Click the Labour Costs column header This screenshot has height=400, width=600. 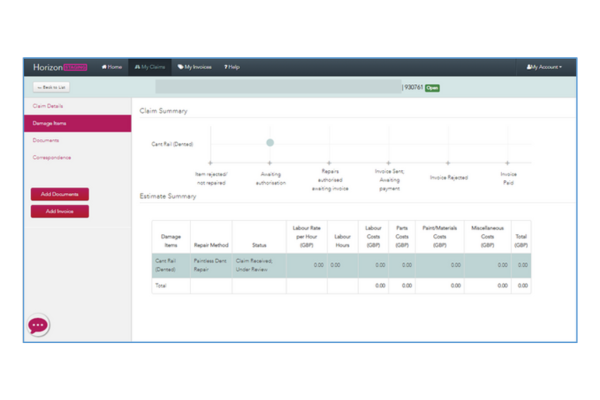tap(373, 237)
